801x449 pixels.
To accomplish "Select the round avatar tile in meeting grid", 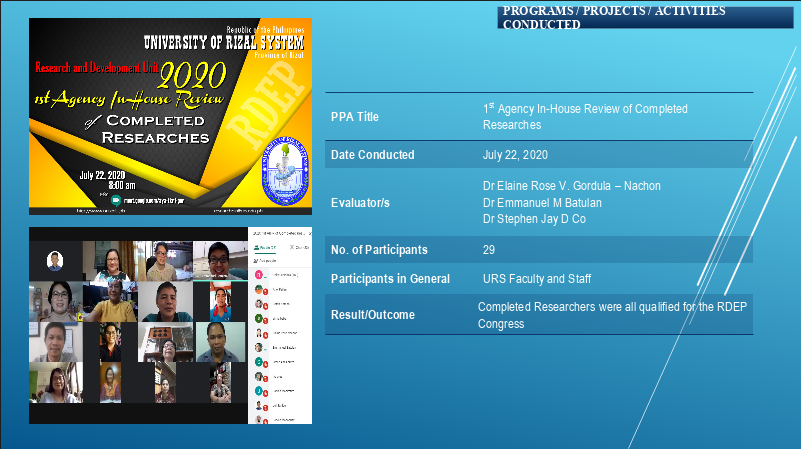I will [x=55, y=261].
